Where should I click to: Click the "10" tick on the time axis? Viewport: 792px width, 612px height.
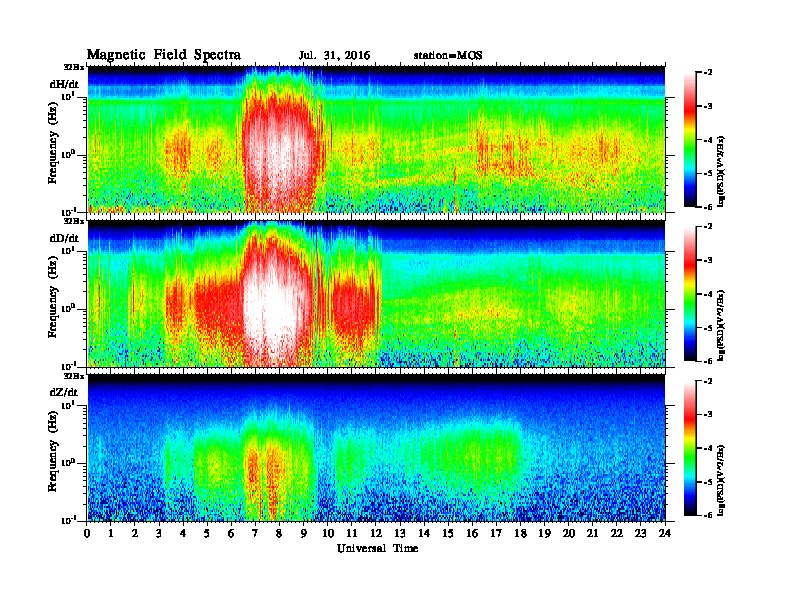(328, 534)
